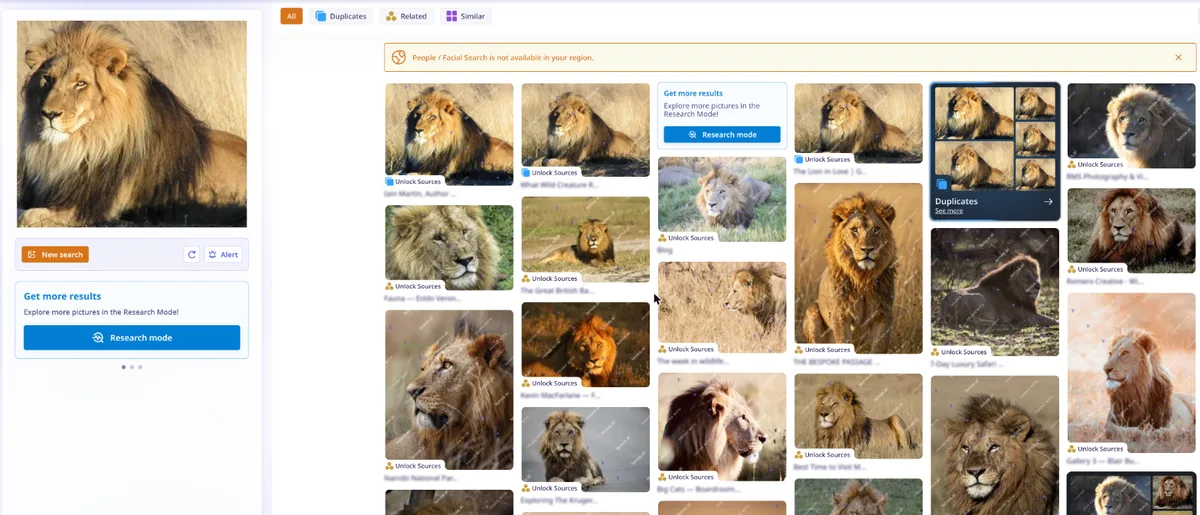This screenshot has height=515, width=1200.
Task: Open the Gallery 3 — Blair thumbnail
Action: [x=1131, y=373]
